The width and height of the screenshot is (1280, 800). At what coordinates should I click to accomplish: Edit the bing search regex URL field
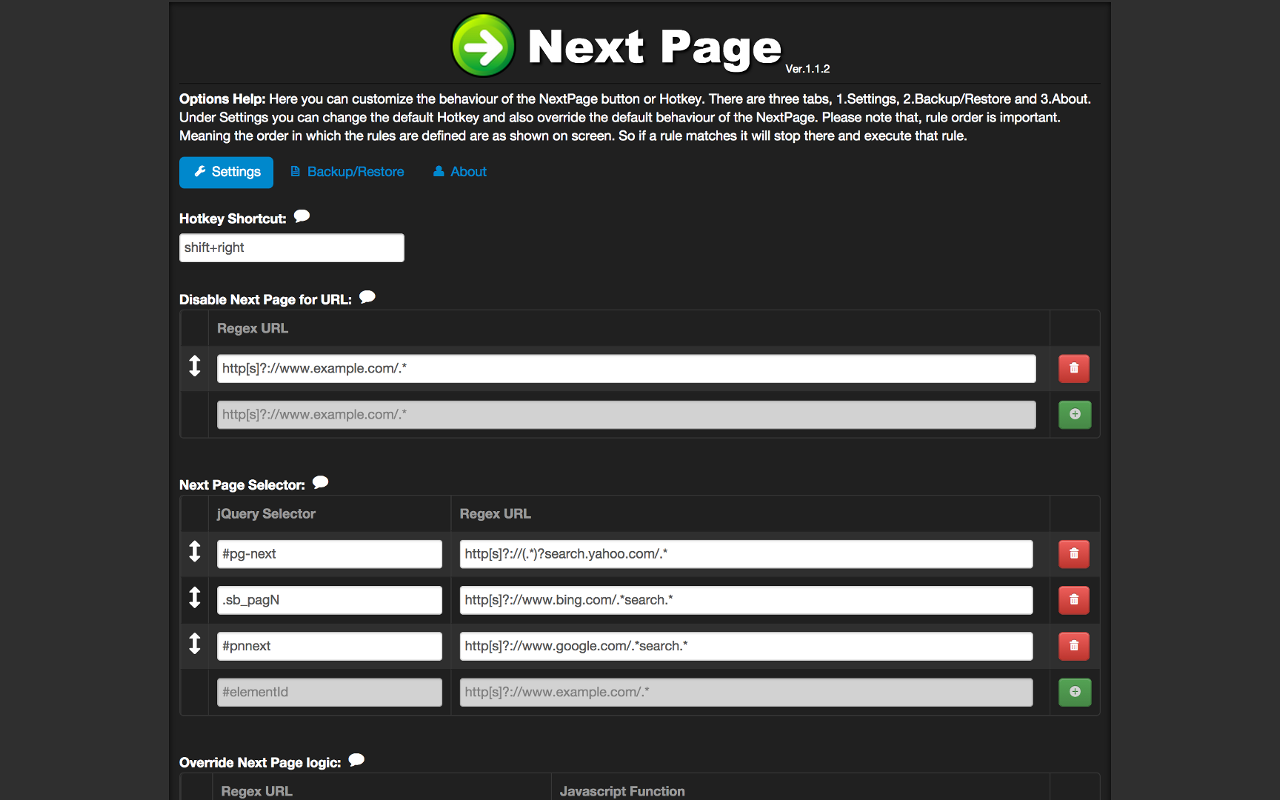(x=746, y=600)
